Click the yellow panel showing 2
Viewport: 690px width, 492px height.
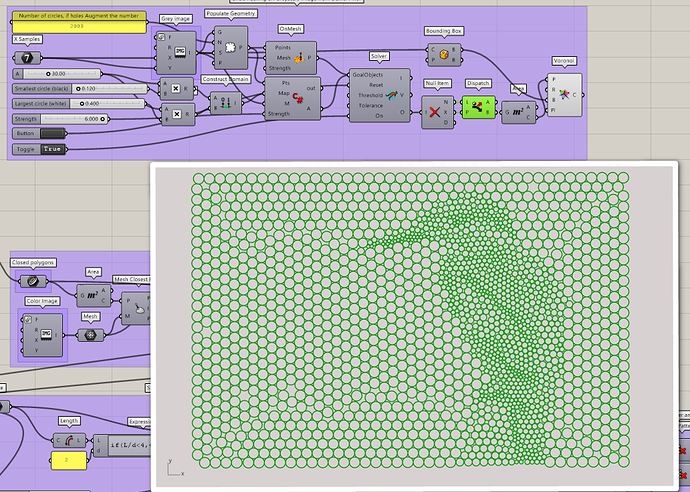click(68, 460)
